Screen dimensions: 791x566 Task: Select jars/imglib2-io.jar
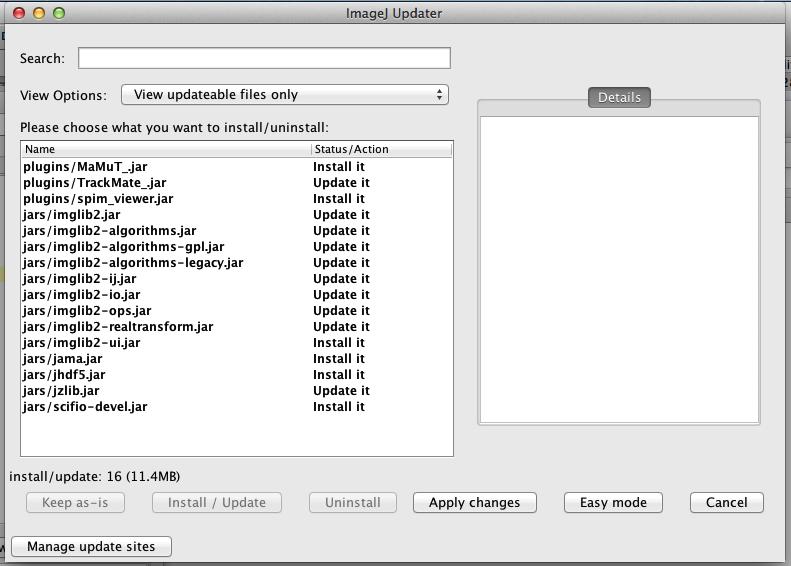tap(237, 295)
